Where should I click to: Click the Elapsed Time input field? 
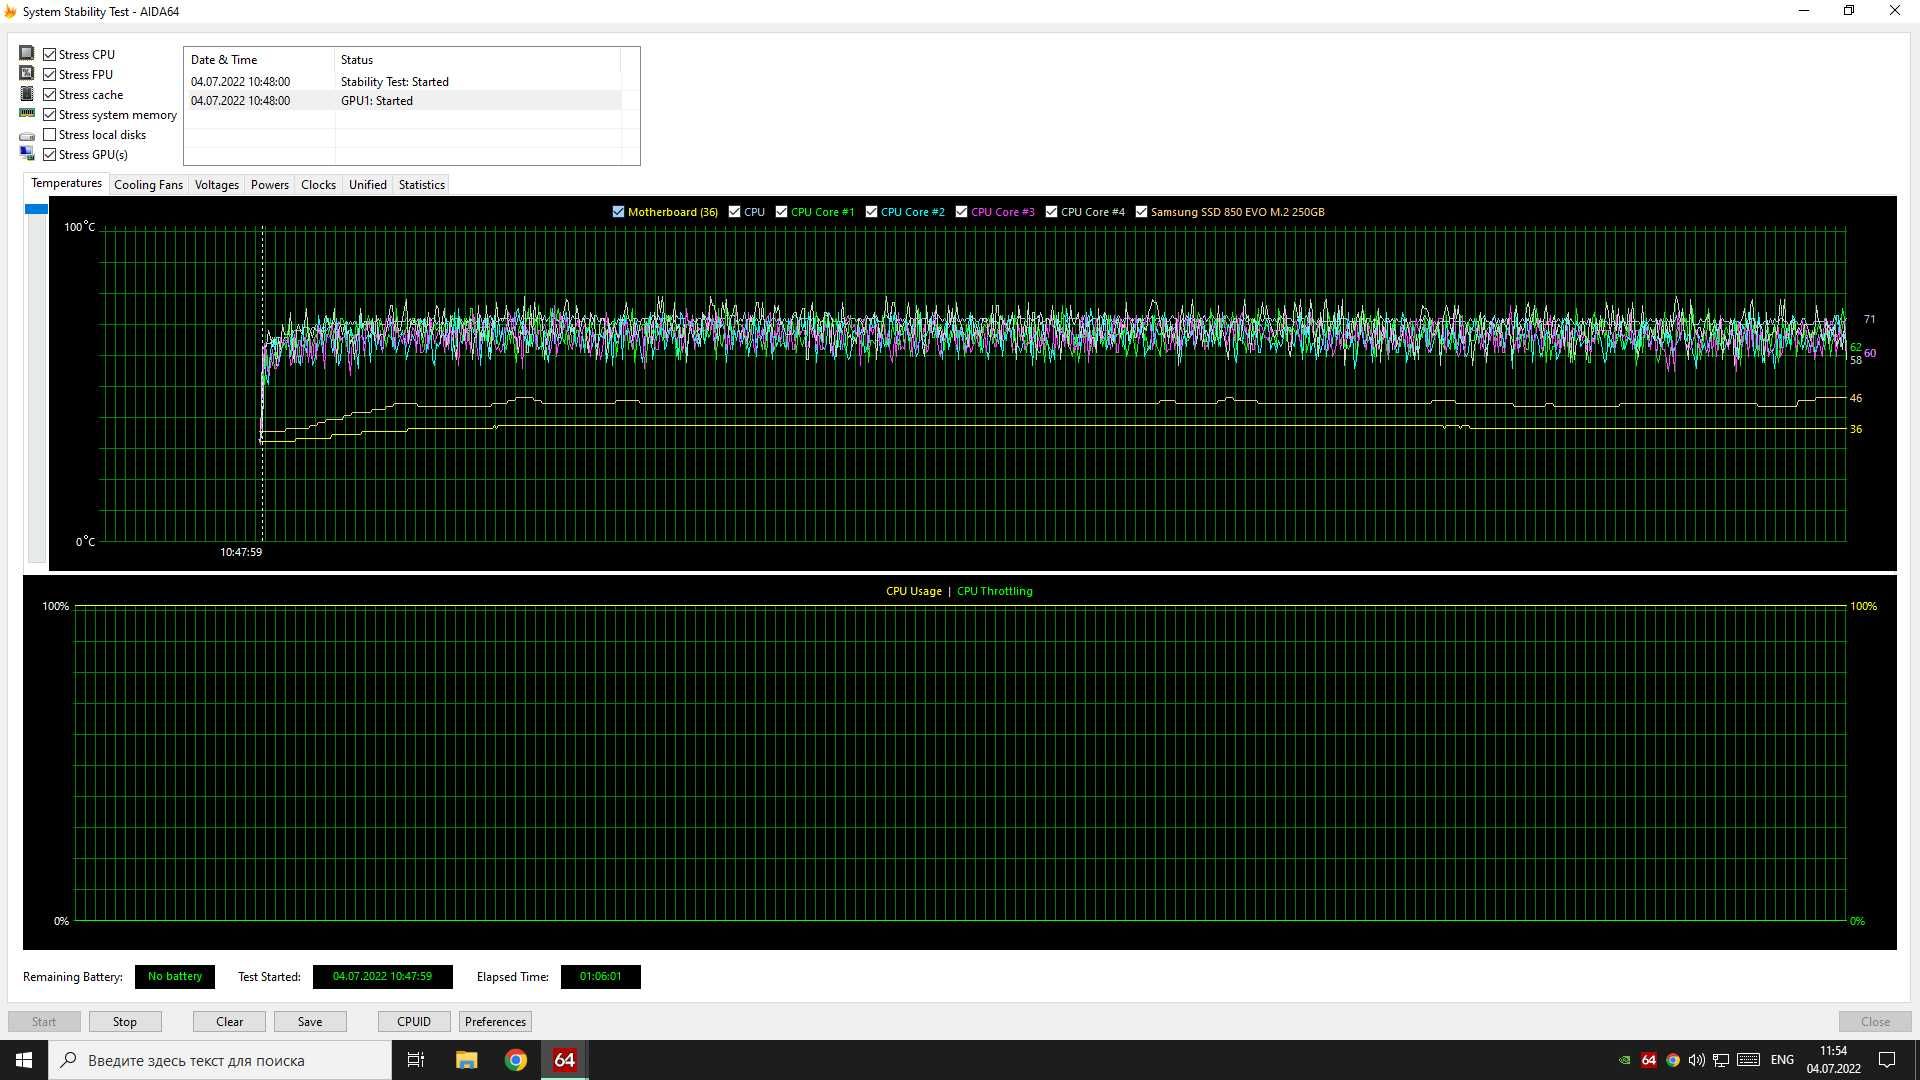601,976
